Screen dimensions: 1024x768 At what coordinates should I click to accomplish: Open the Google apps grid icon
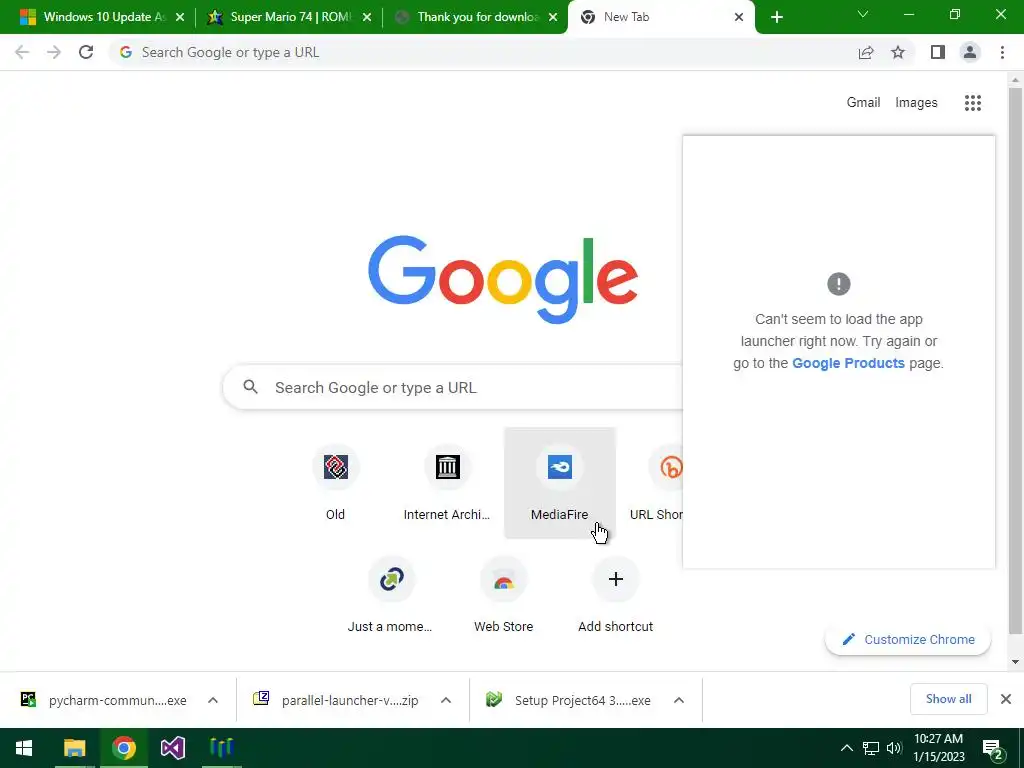coord(972,103)
